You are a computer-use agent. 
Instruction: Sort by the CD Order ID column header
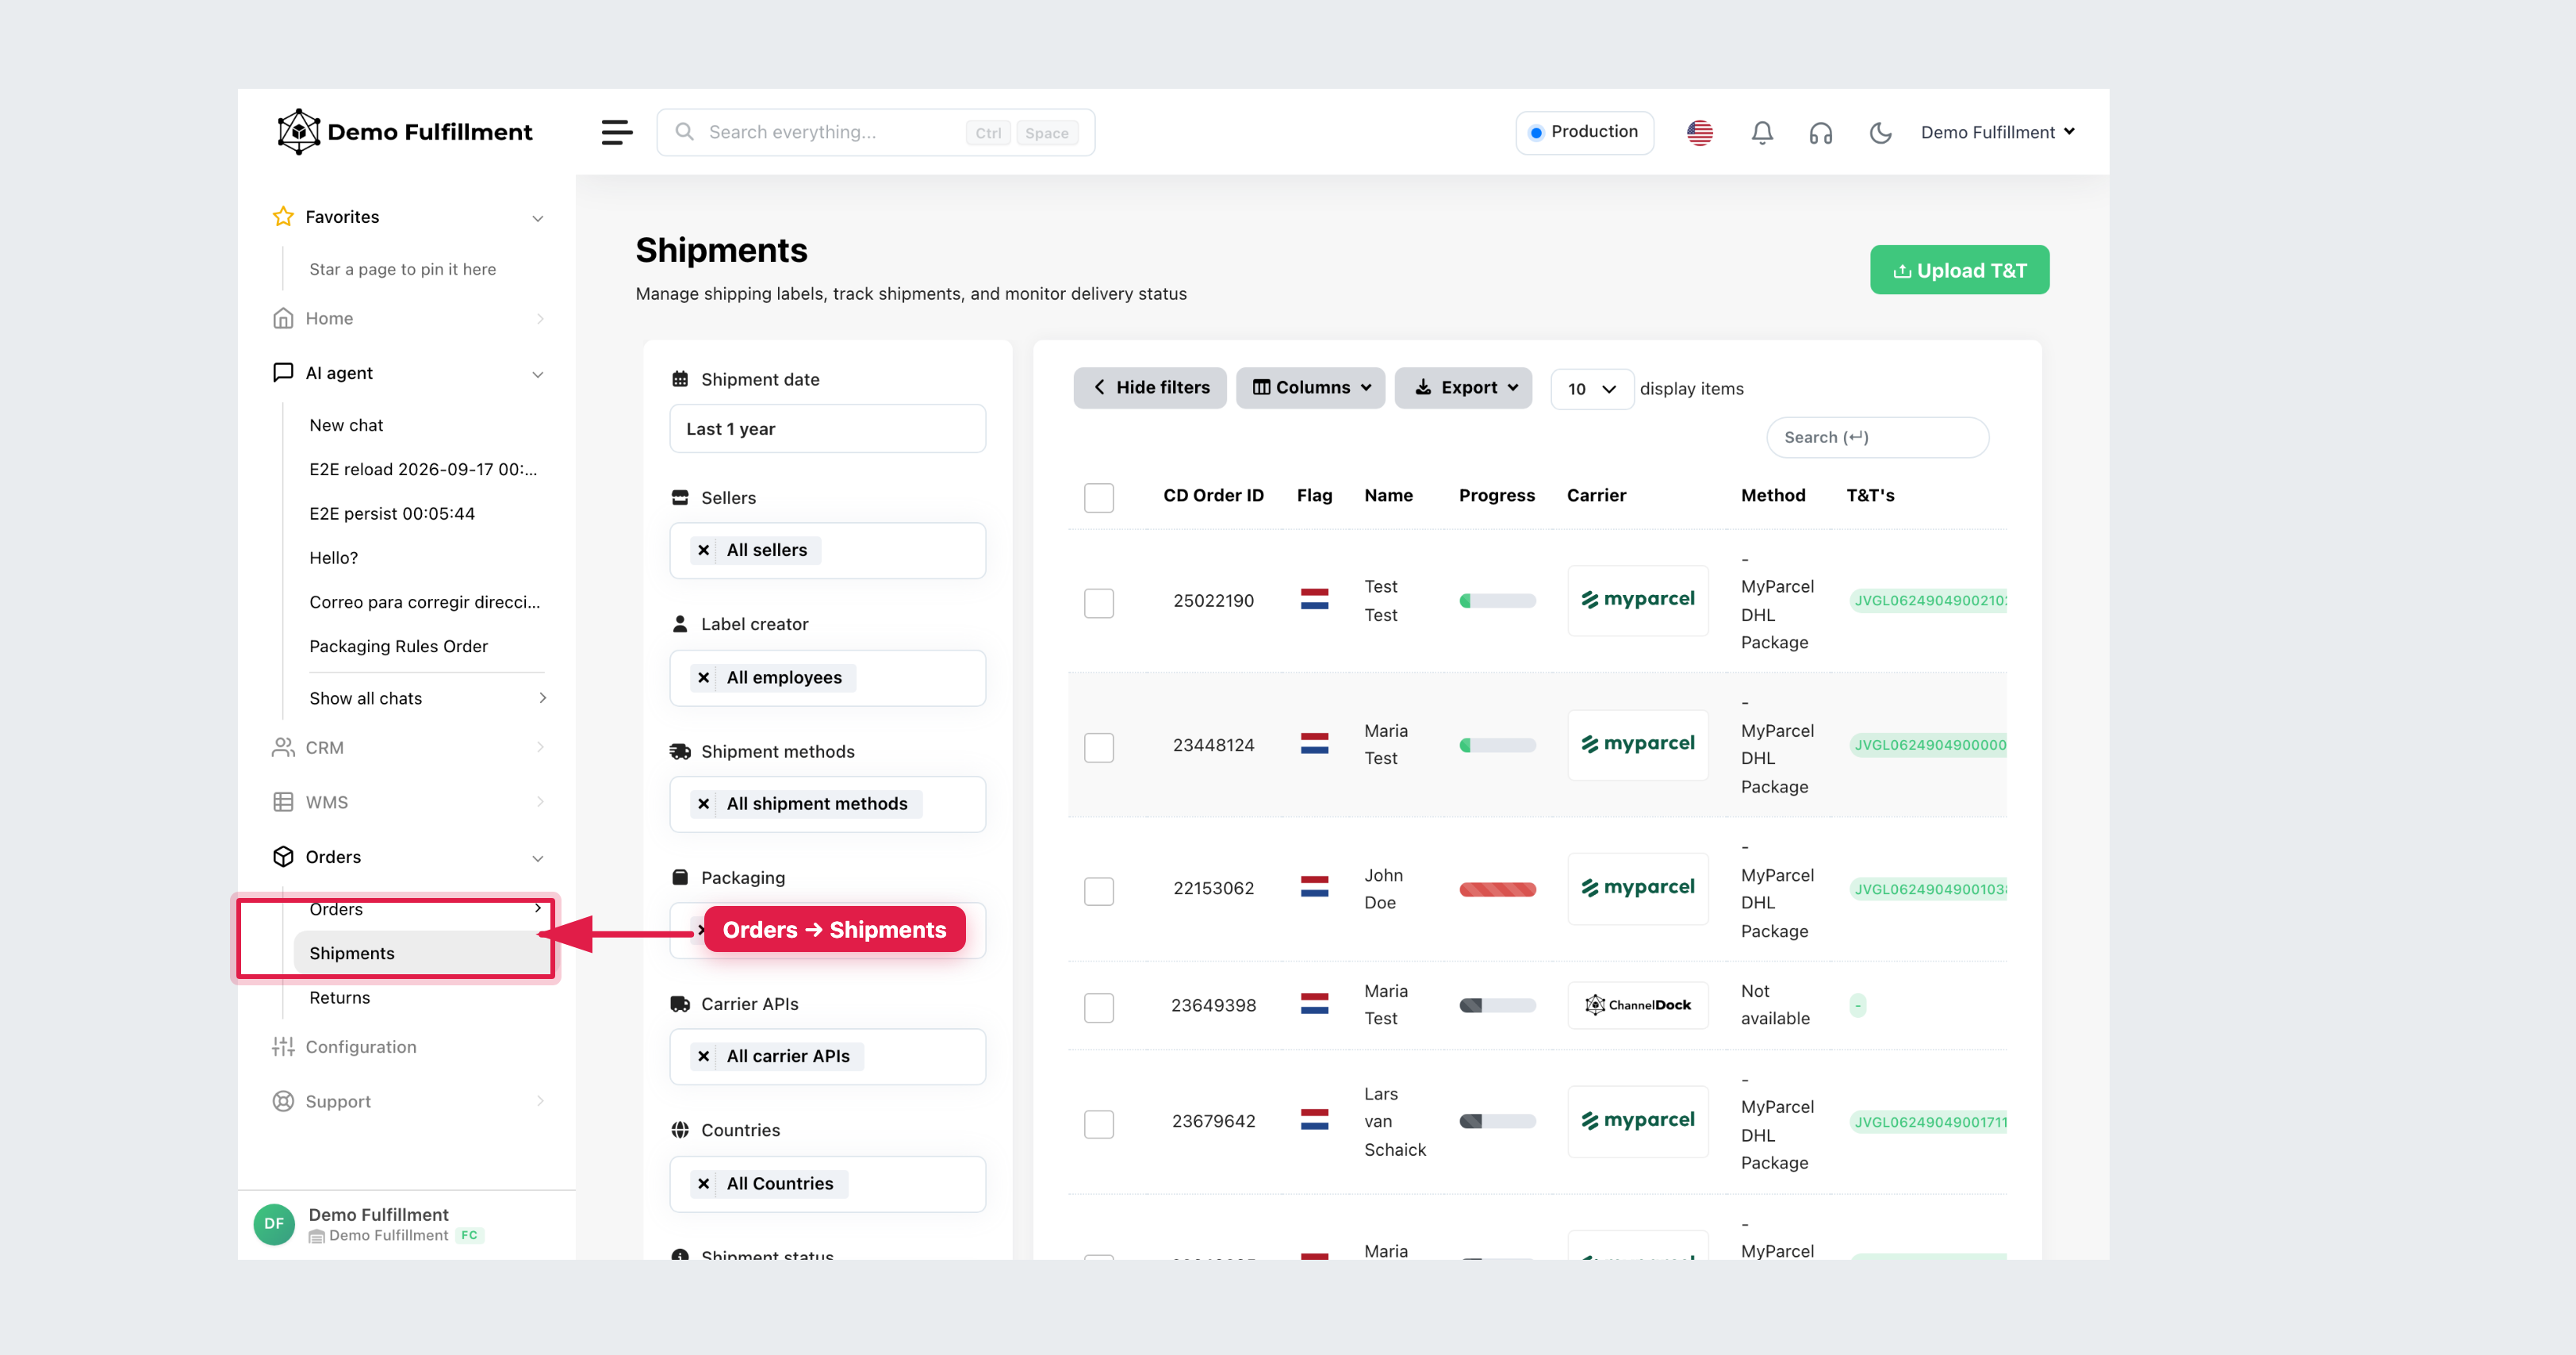(1213, 495)
